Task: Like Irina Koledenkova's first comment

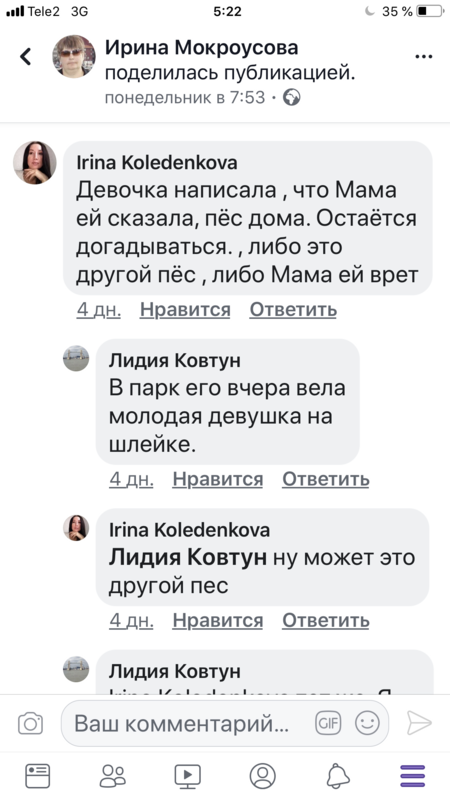Action: [185, 310]
